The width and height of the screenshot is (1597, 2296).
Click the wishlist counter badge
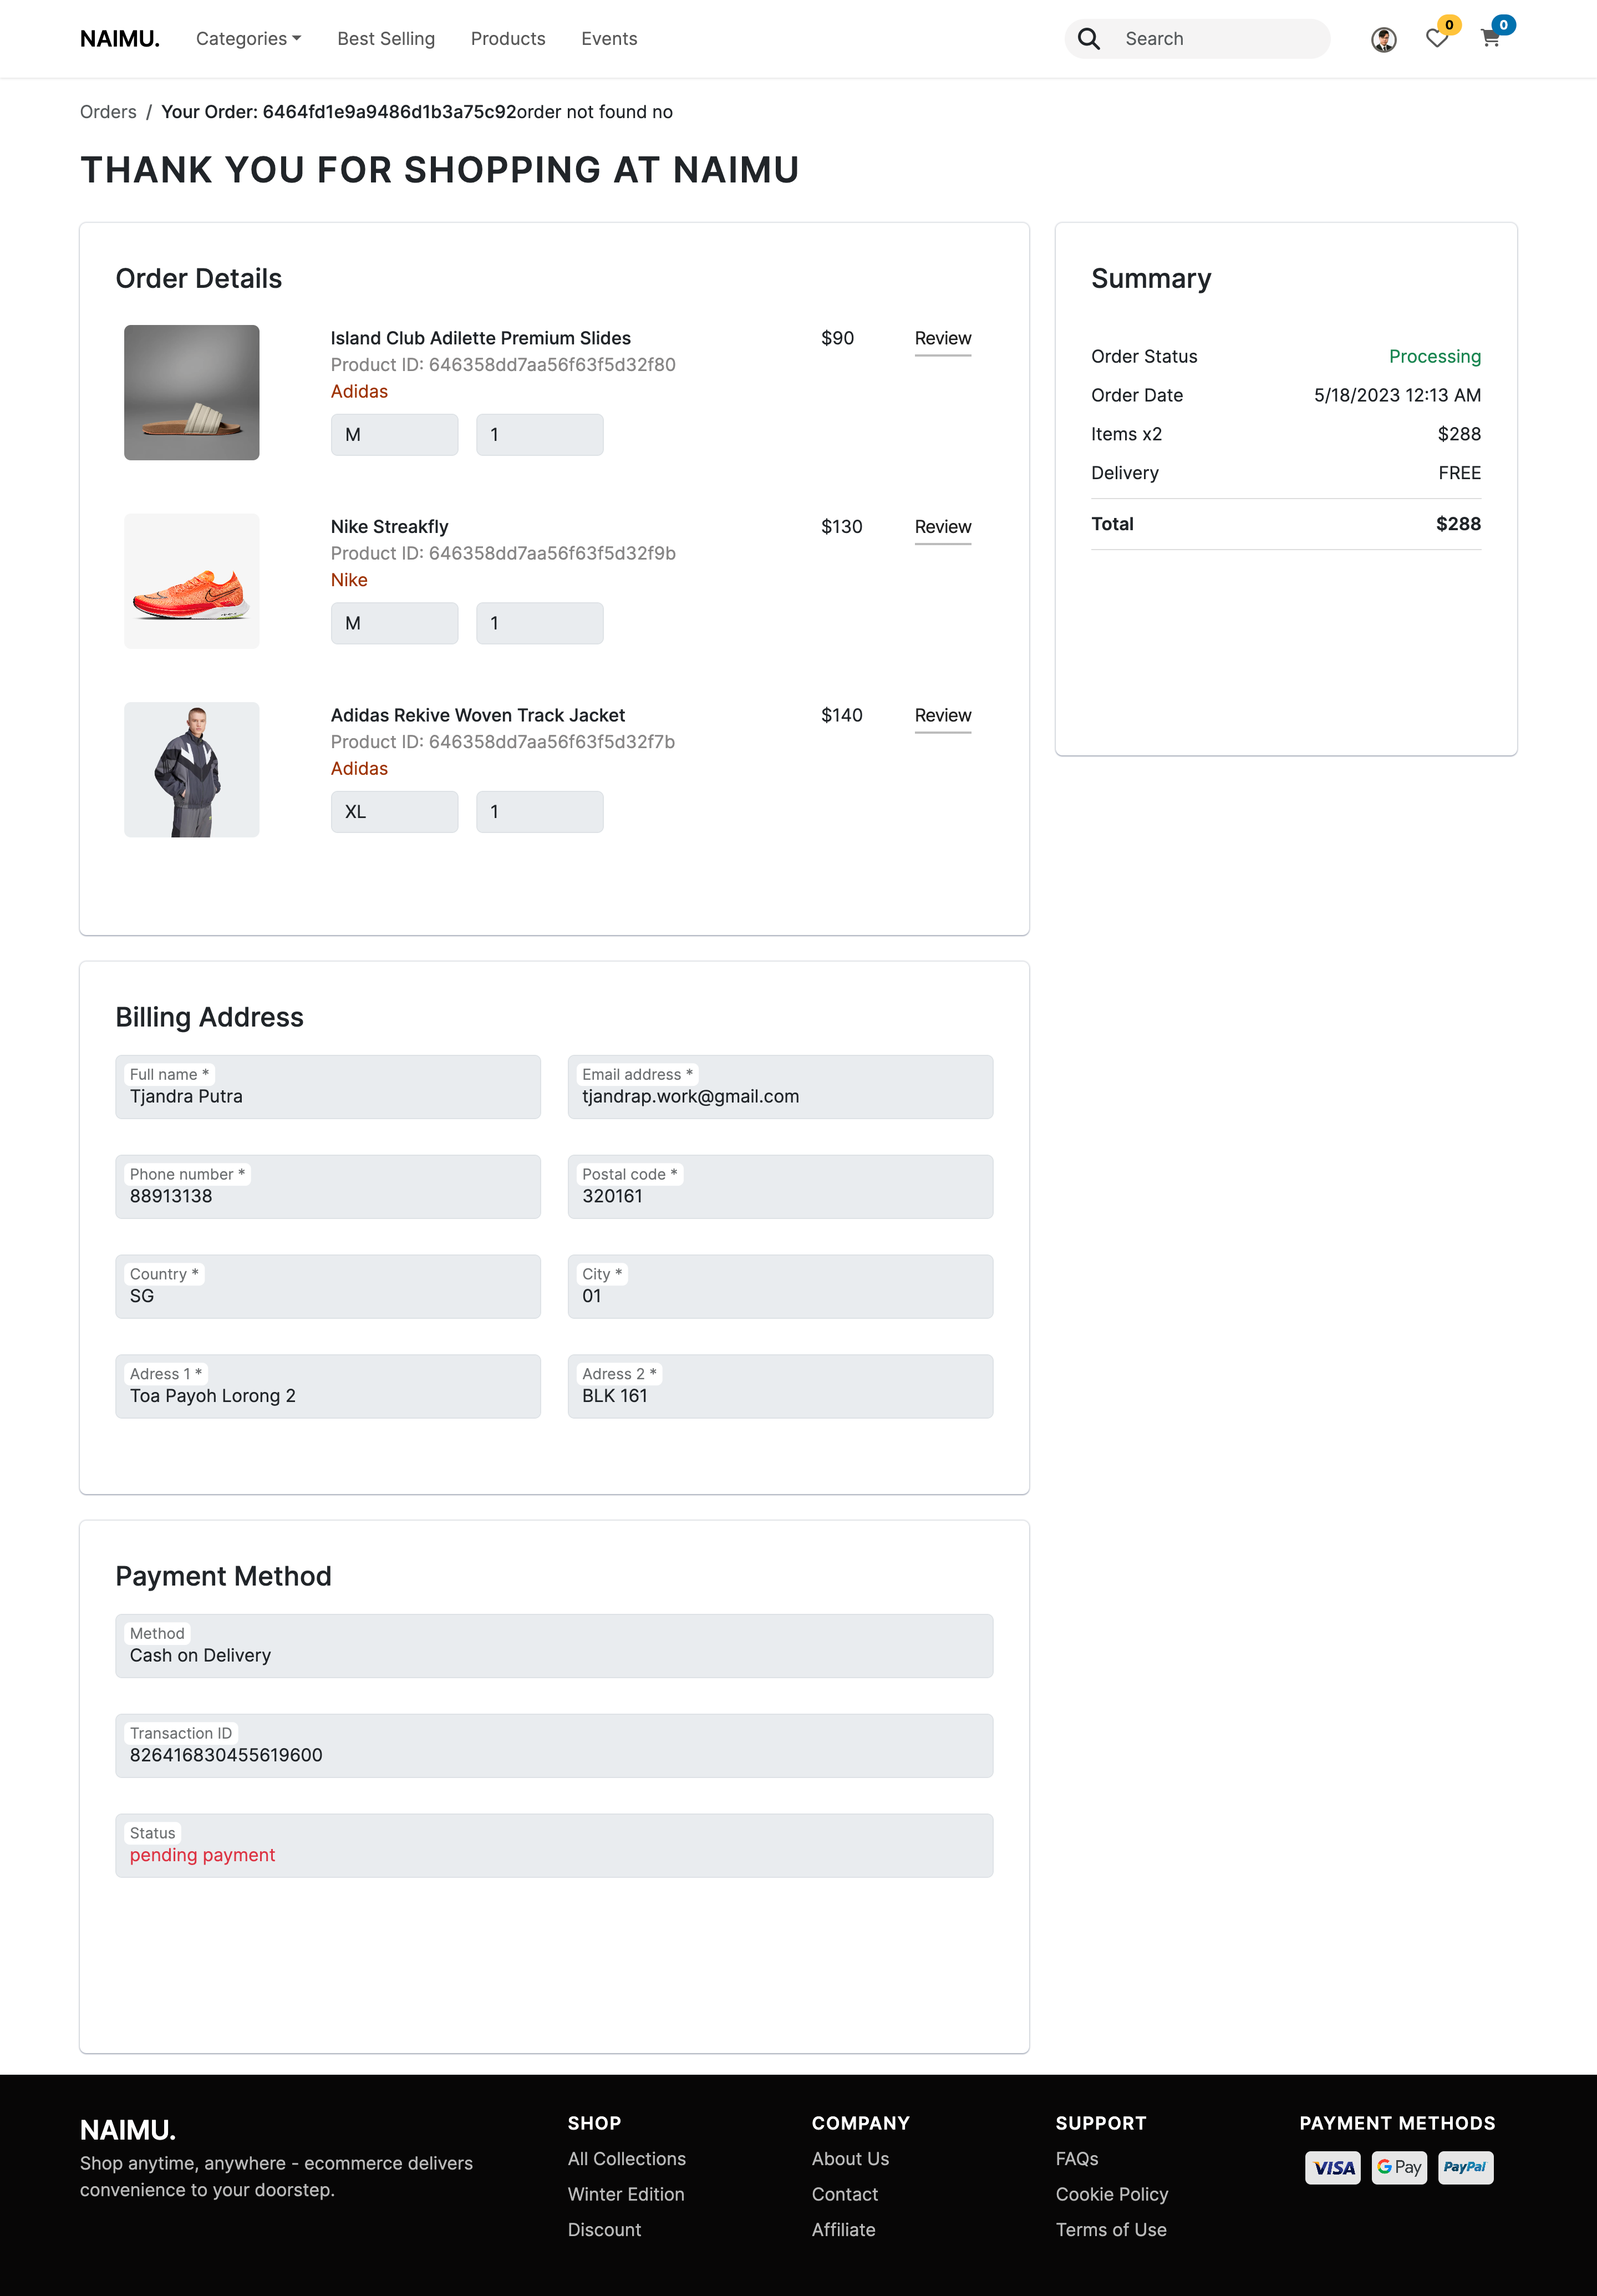[1450, 25]
